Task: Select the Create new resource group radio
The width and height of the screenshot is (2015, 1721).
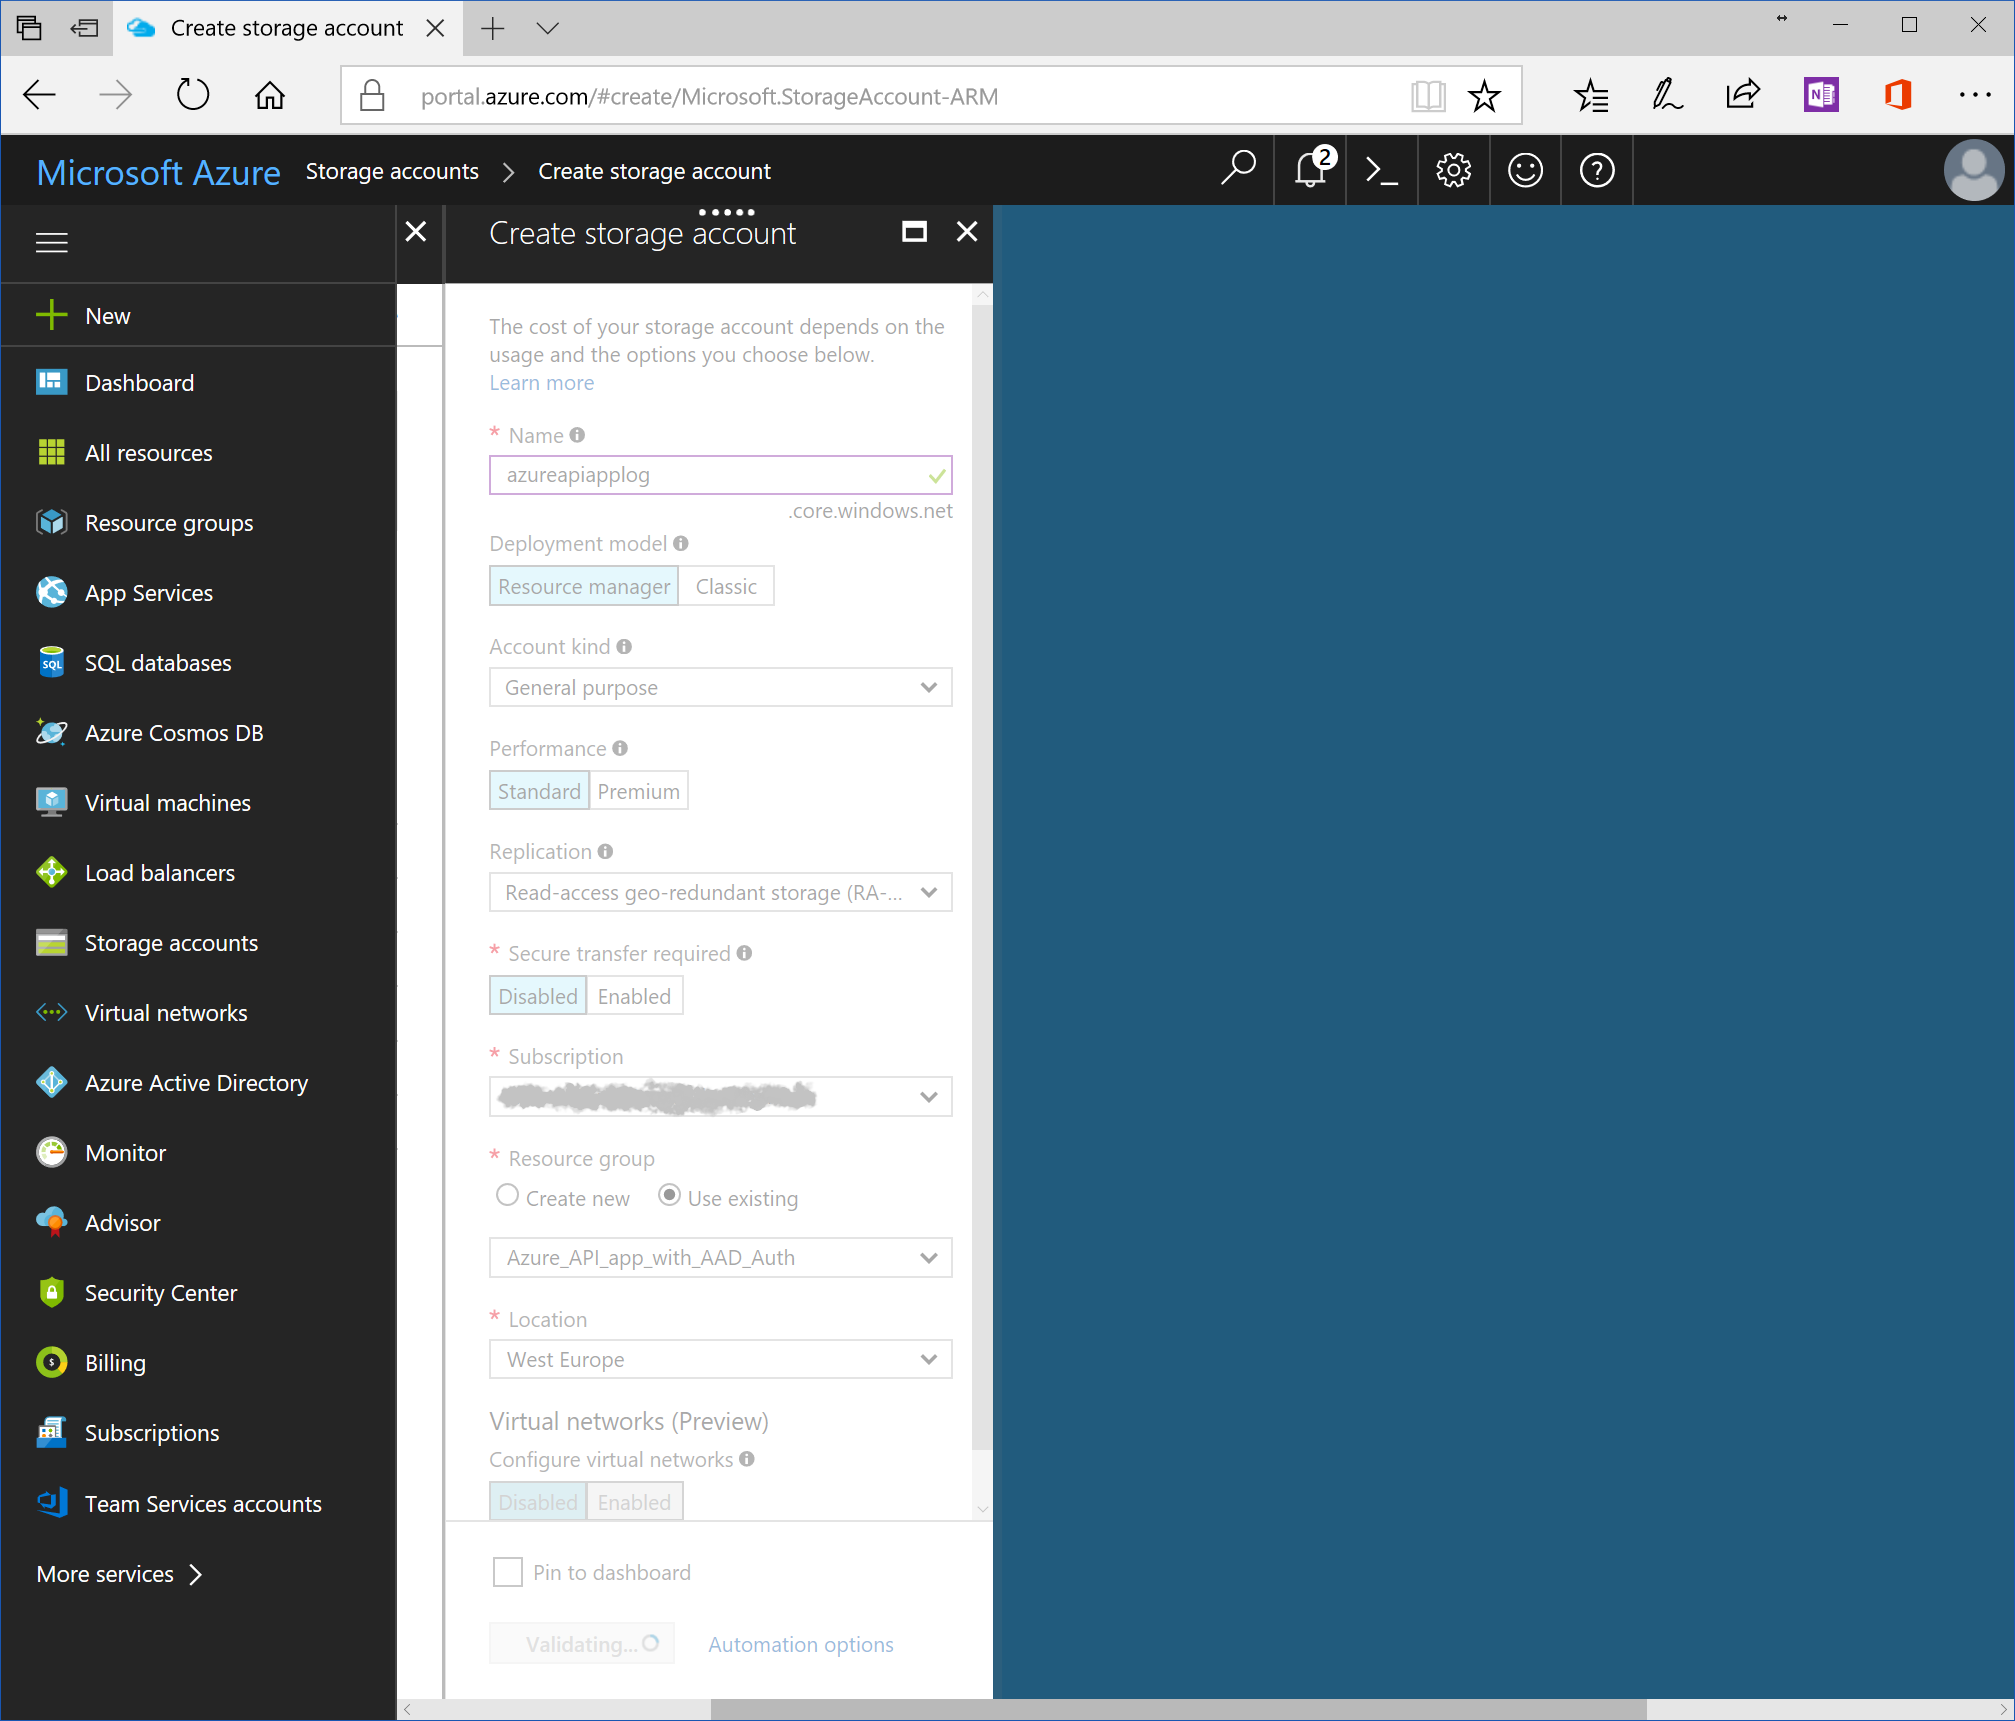Action: click(x=507, y=1196)
